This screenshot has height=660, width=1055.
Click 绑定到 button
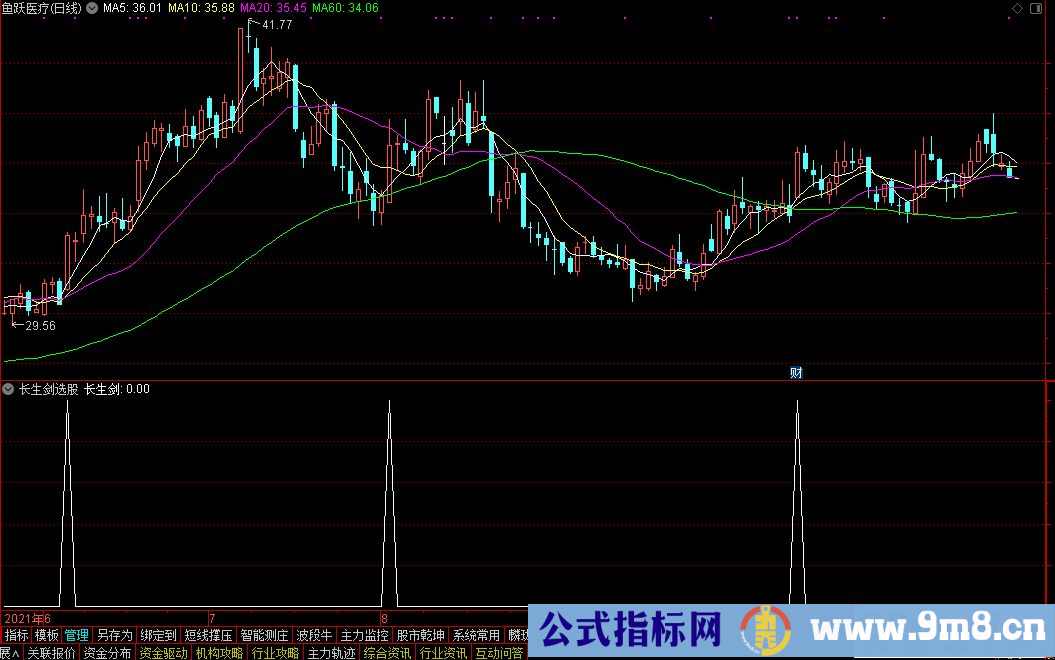pos(159,635)
